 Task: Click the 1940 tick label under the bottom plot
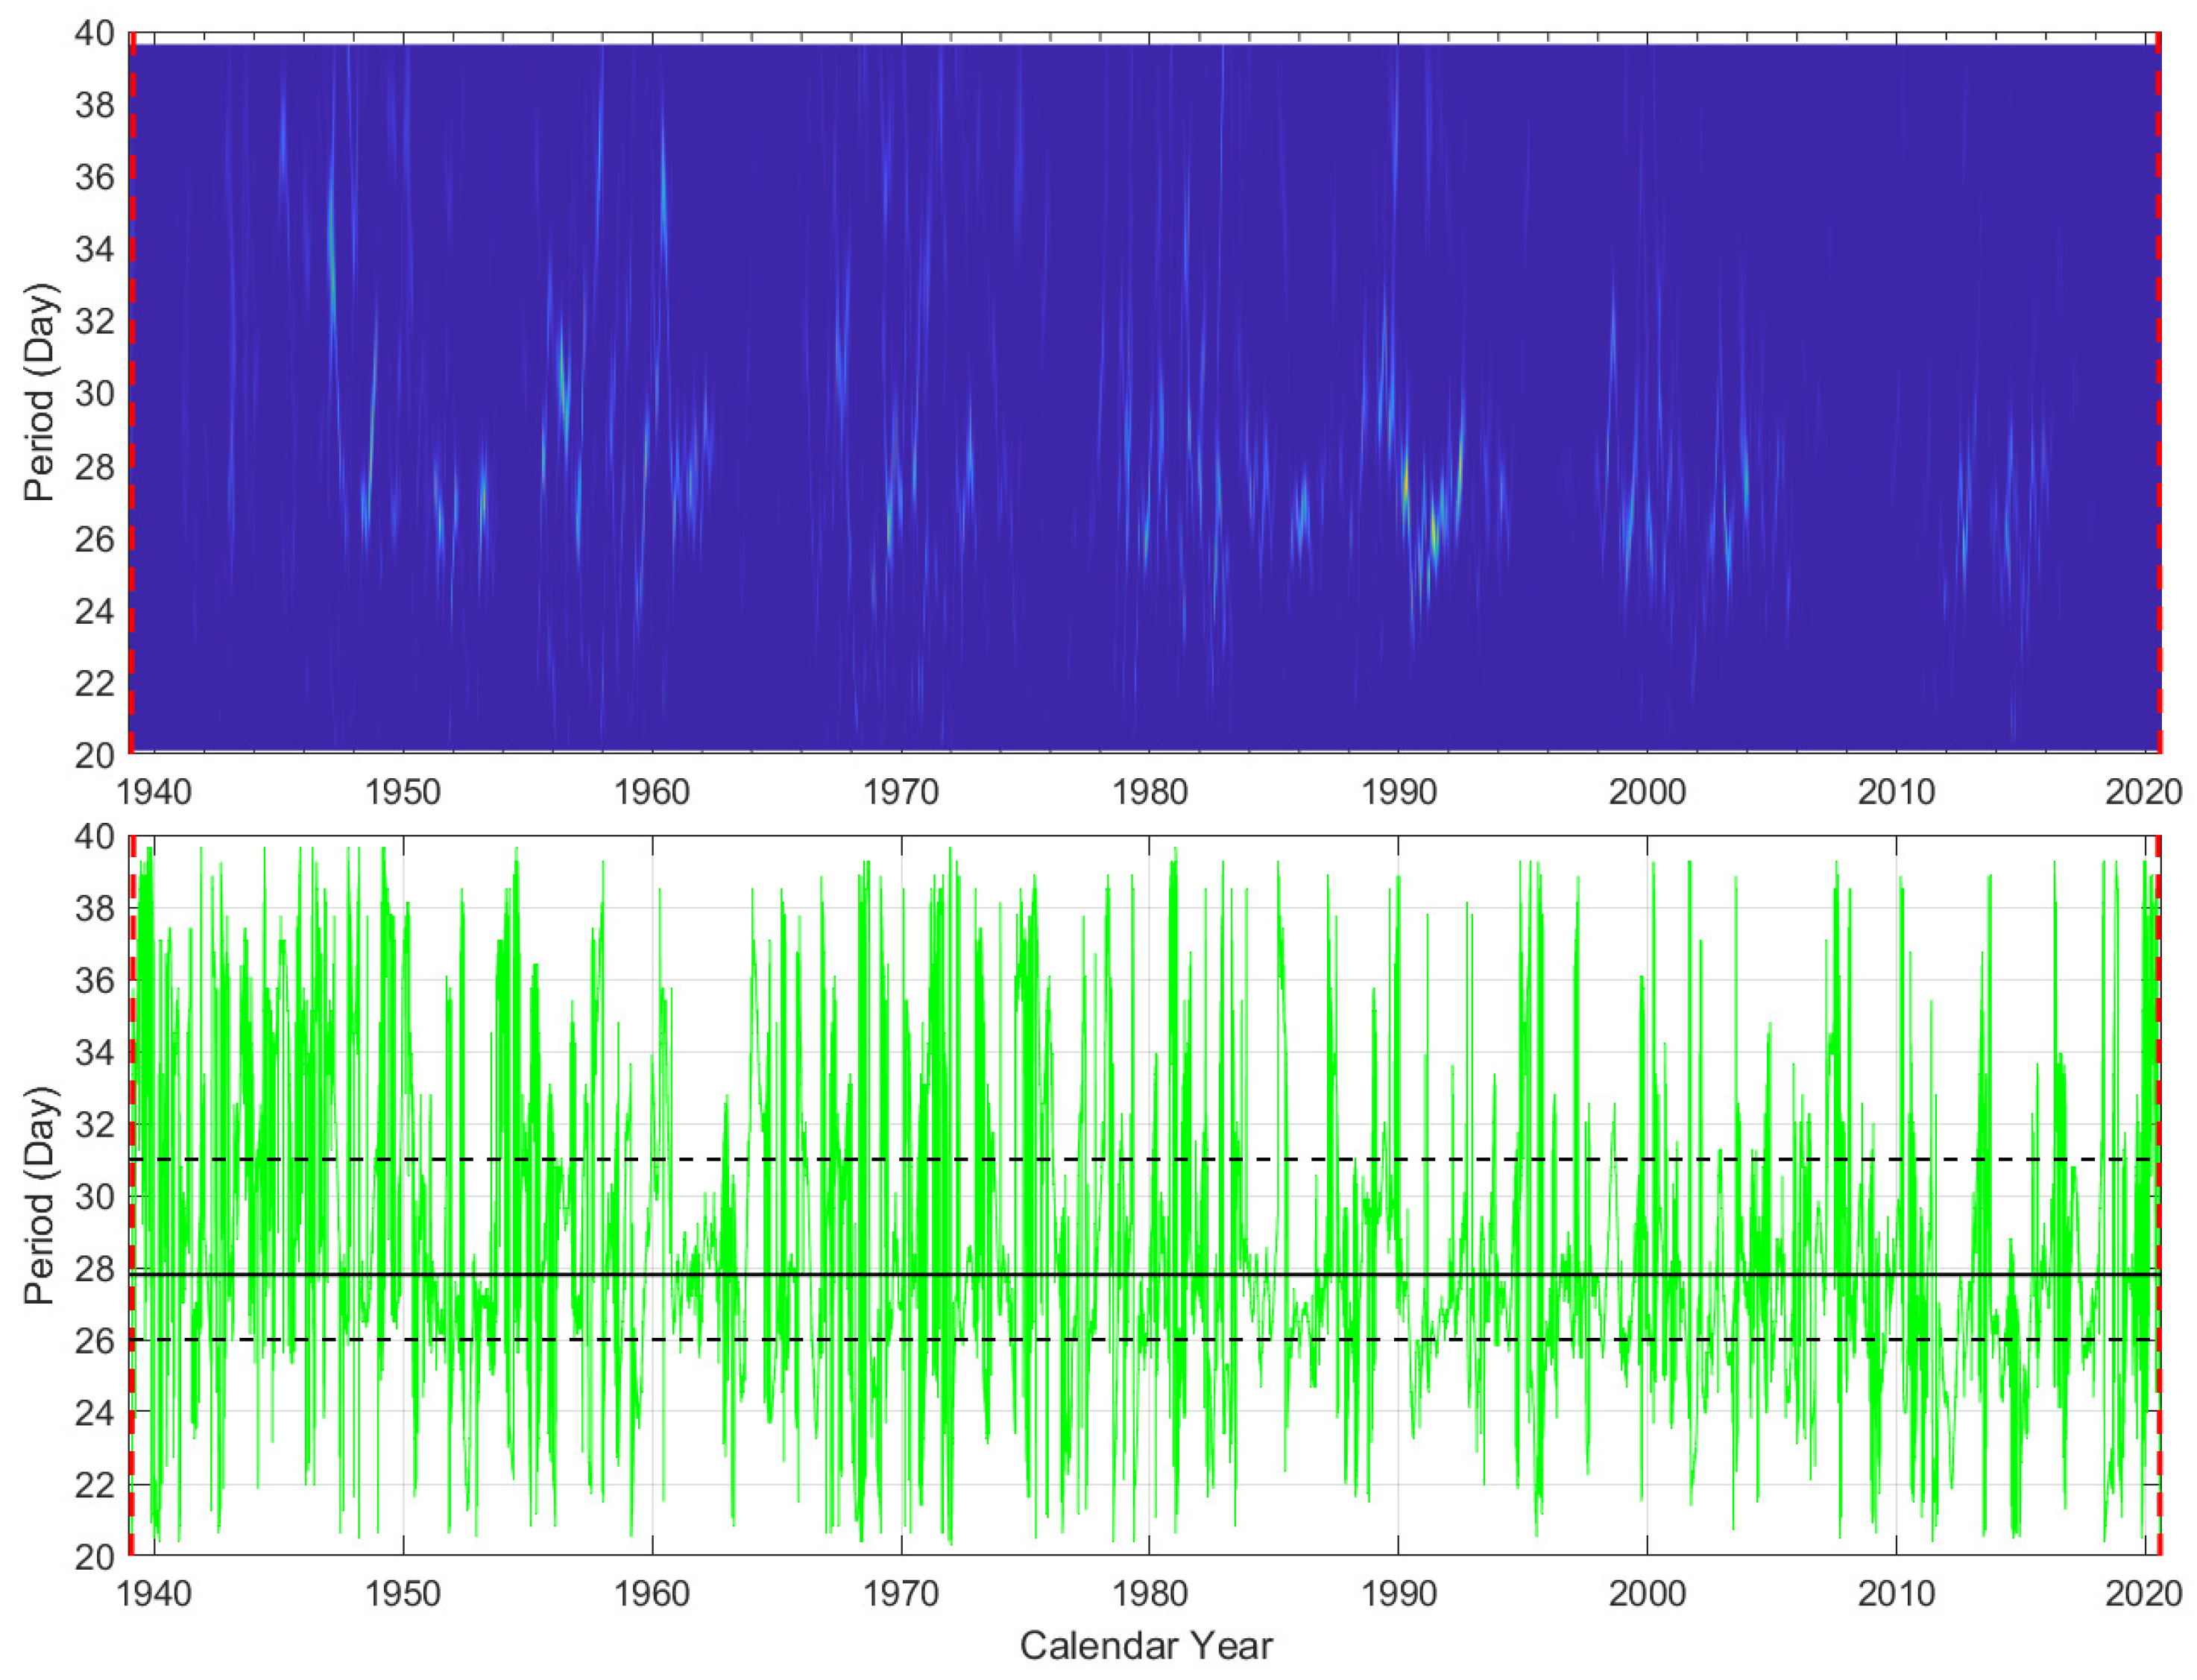(154, 1592)
